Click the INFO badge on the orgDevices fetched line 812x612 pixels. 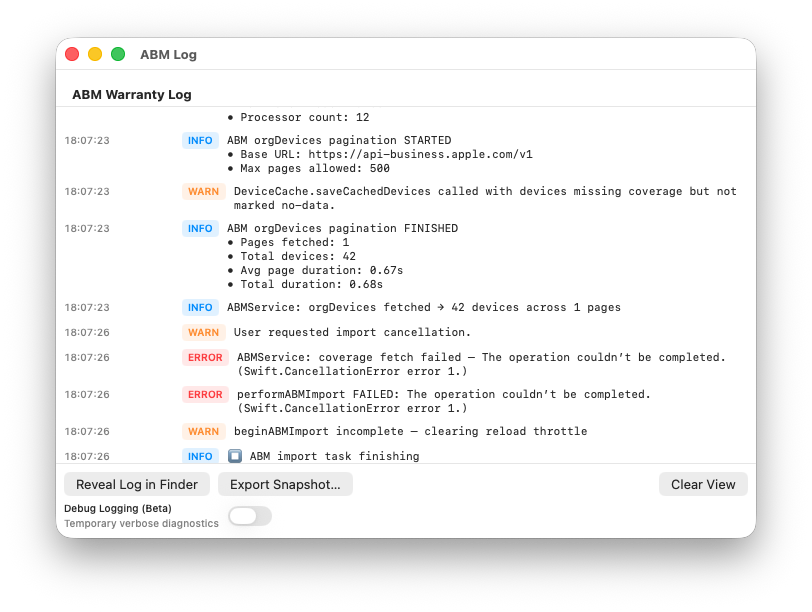pyautogui.click(x=200, y=307)
